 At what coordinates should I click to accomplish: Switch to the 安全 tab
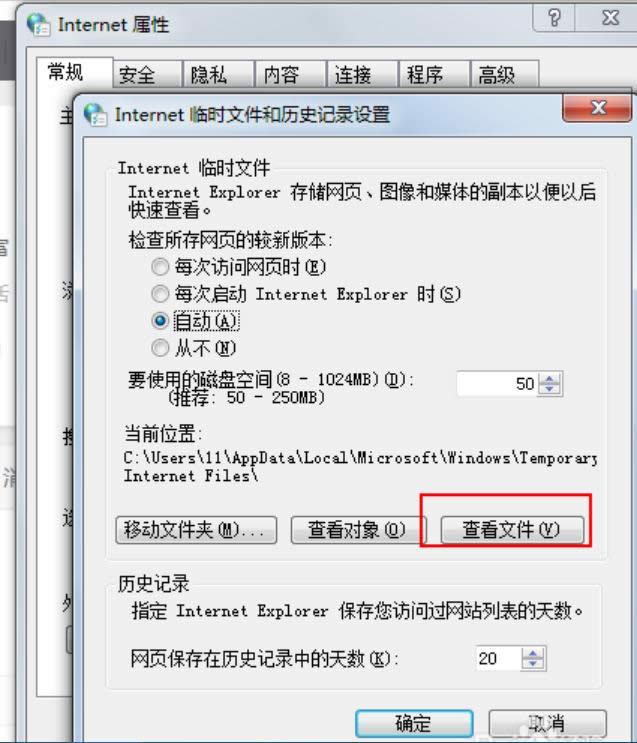[147, 74]
